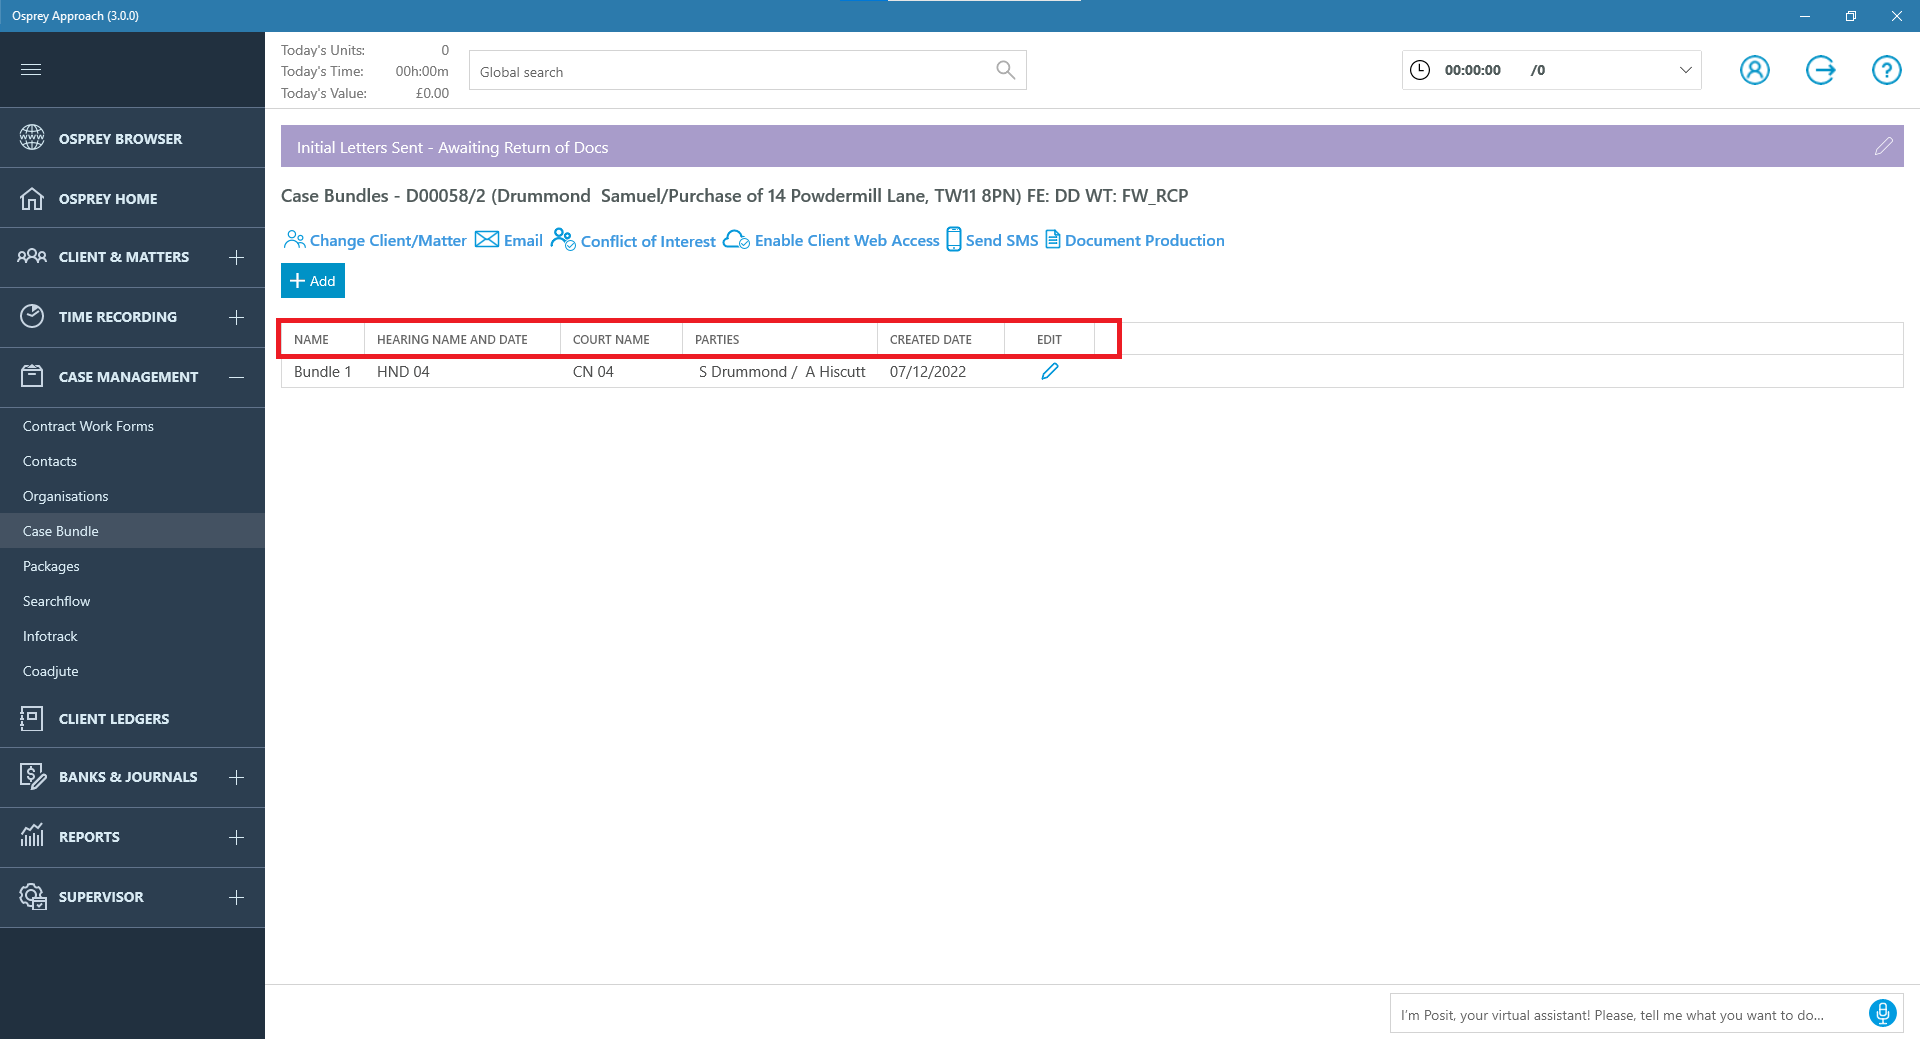Expand the Time Recording section
The image size is (1920, 1041).
point(236,317)
